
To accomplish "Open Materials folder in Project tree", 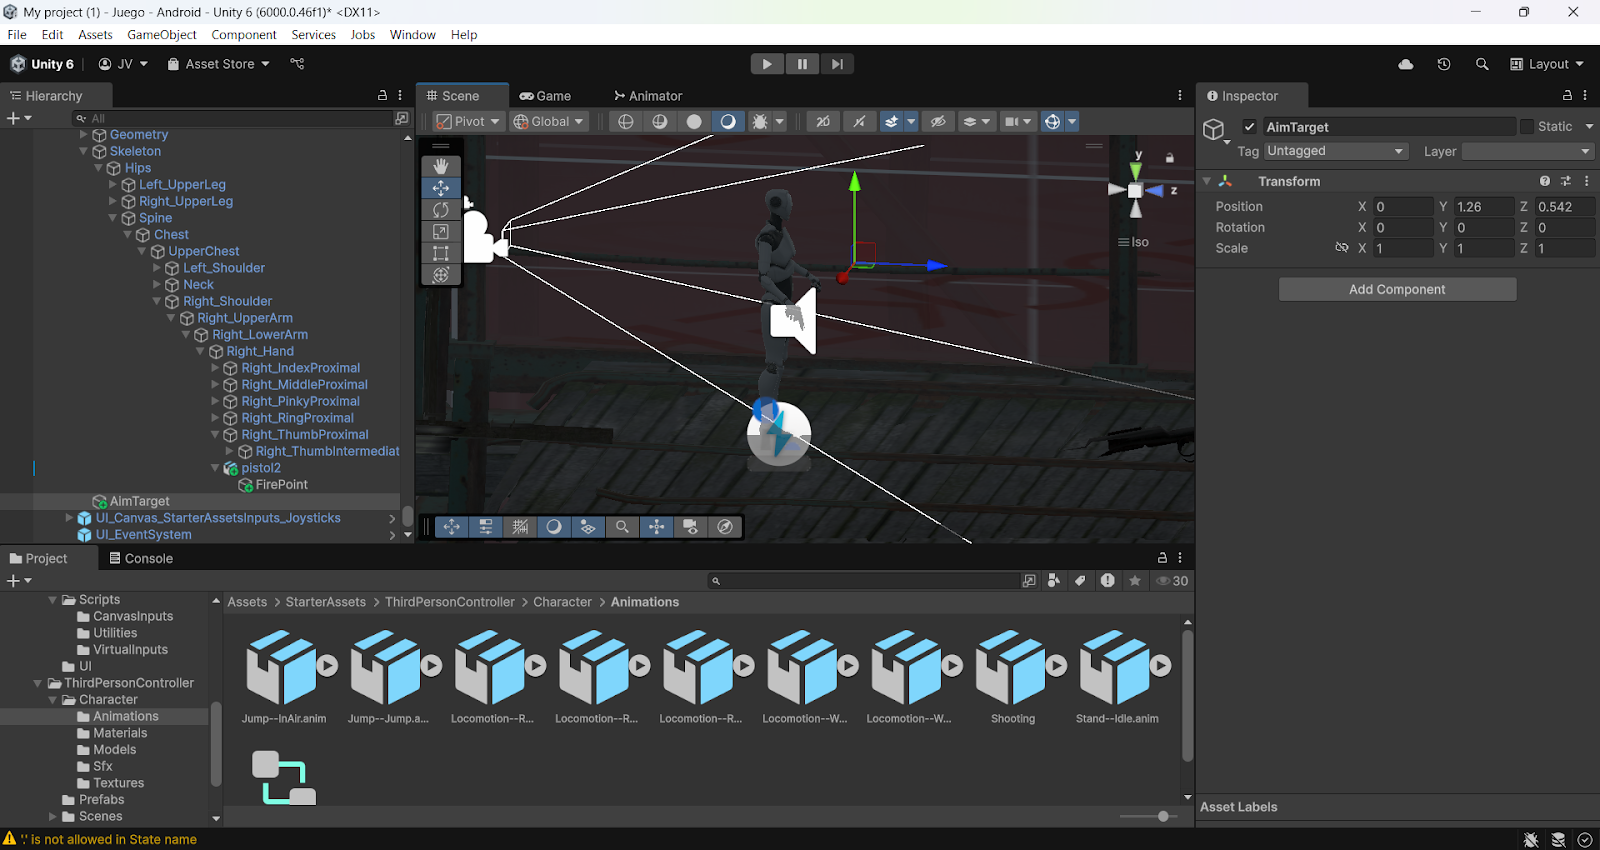I will (120, 733).
